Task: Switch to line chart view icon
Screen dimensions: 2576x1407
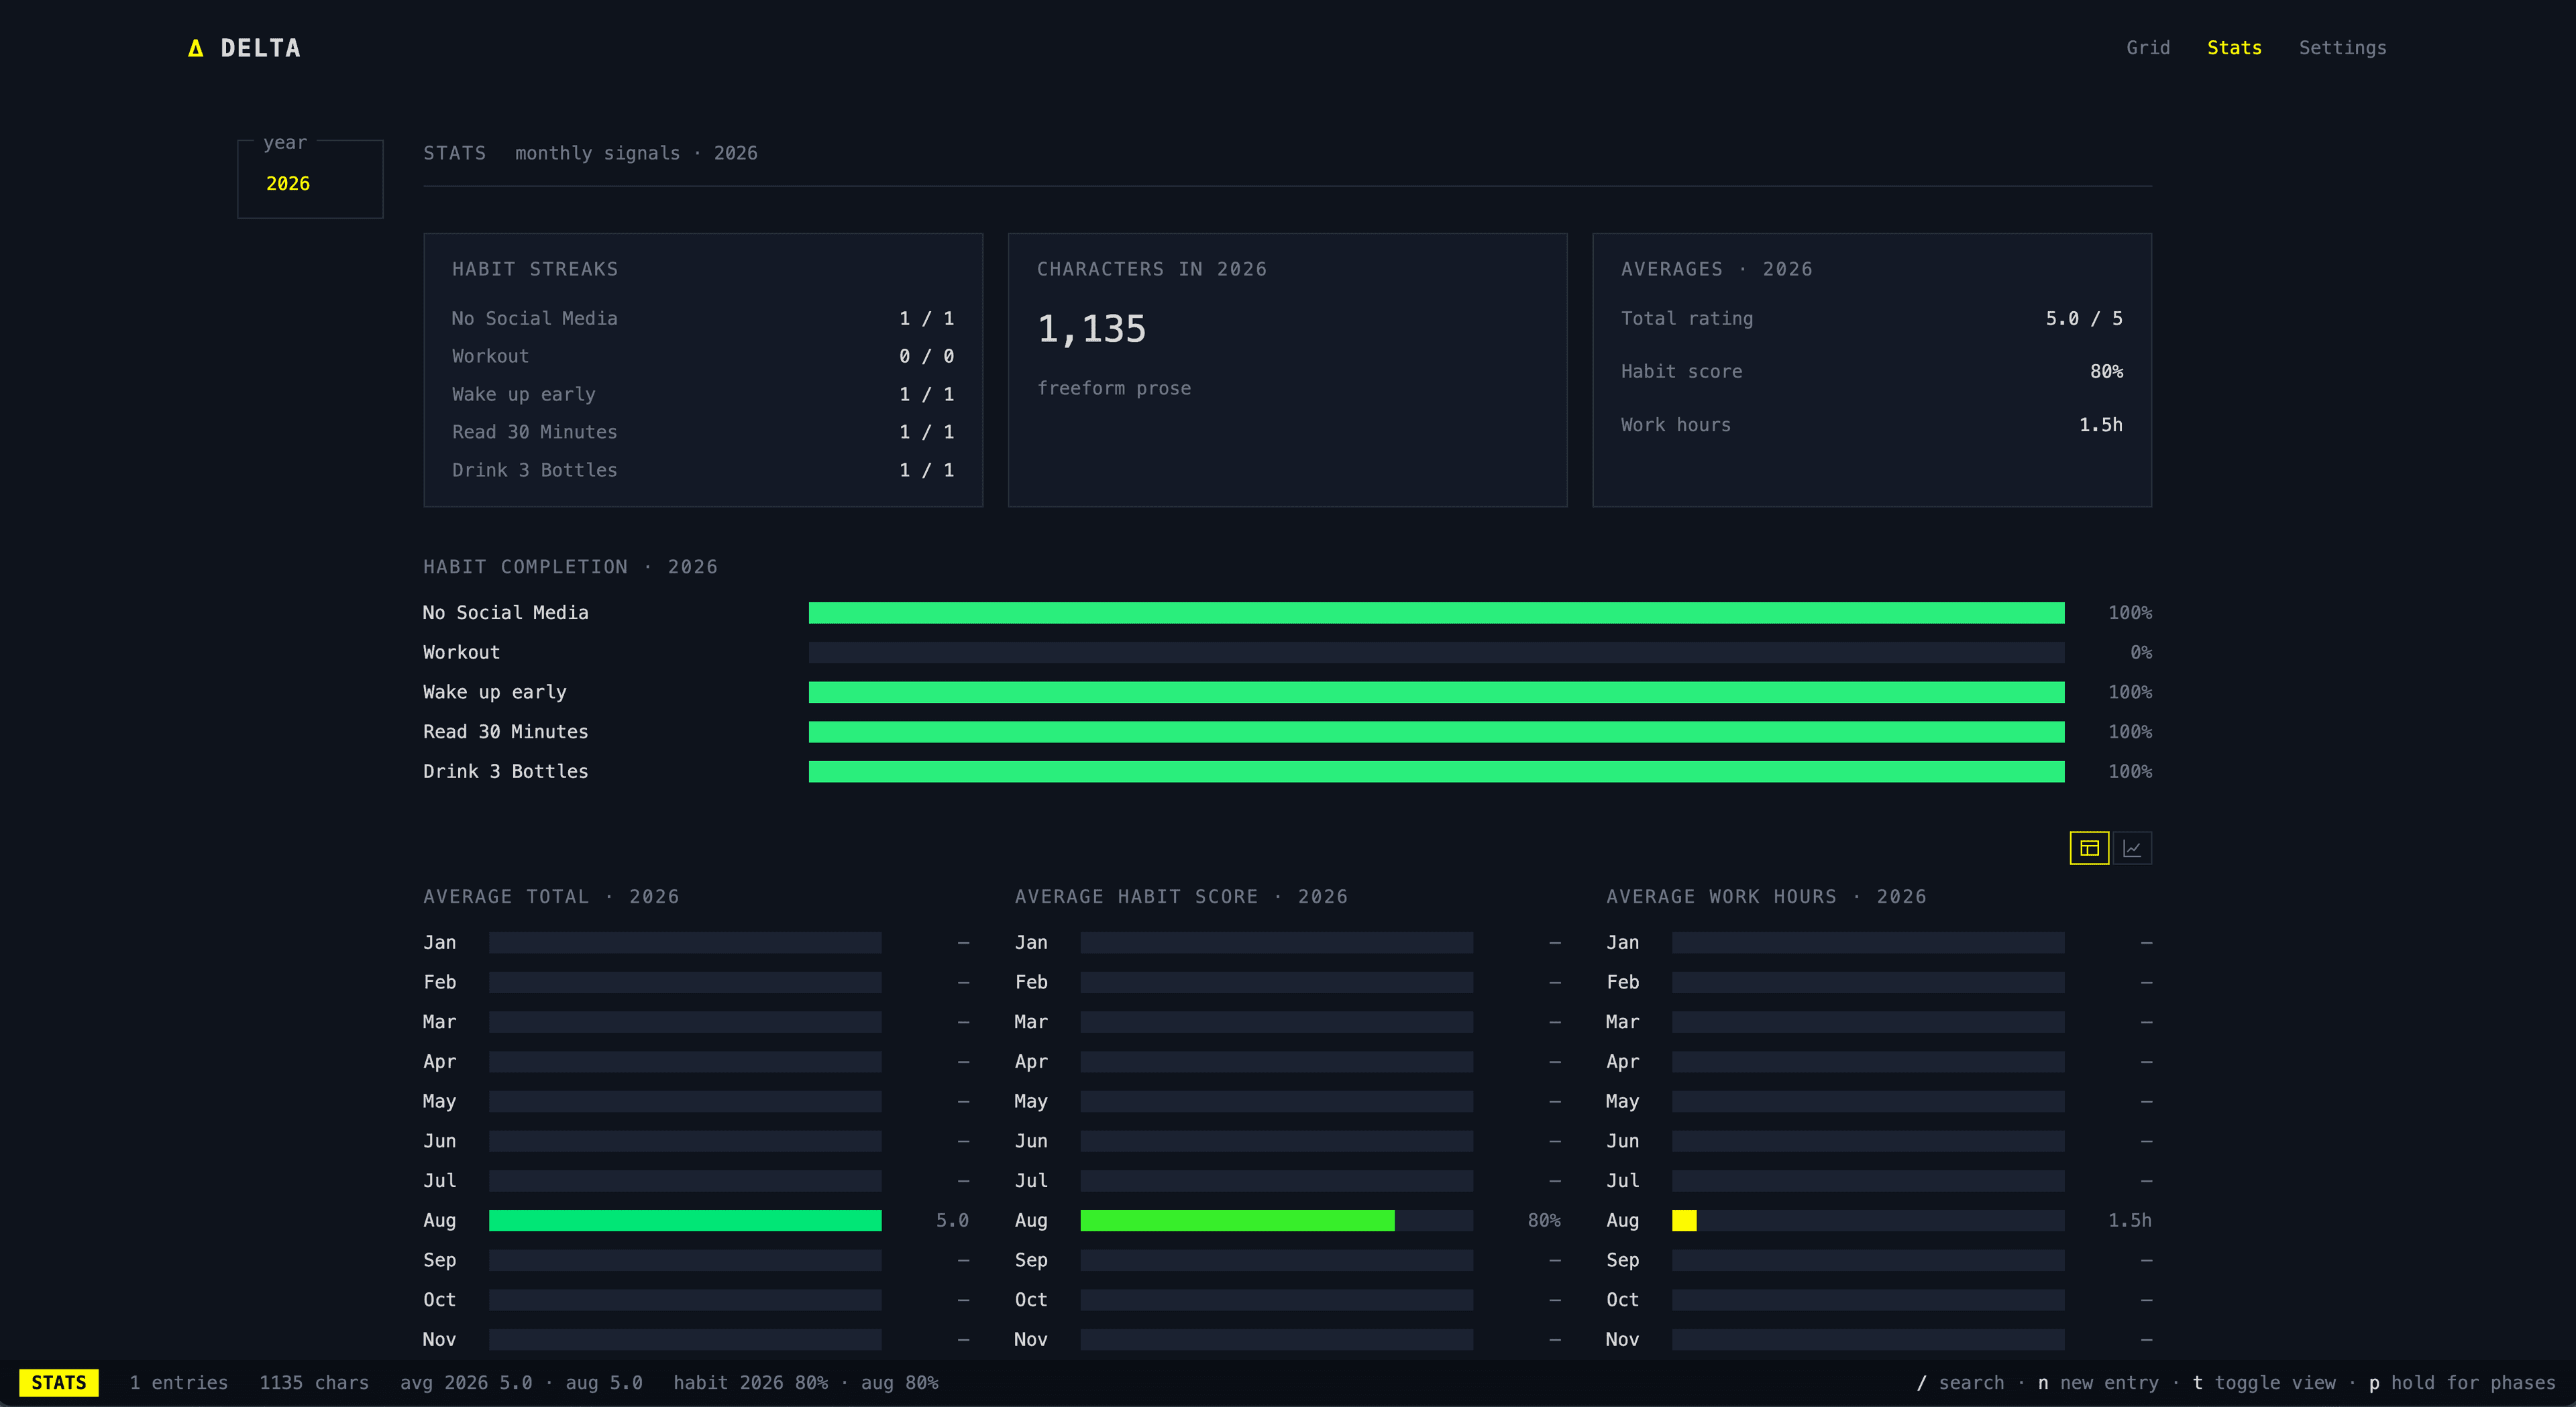Action: (x=2132, y=848)
